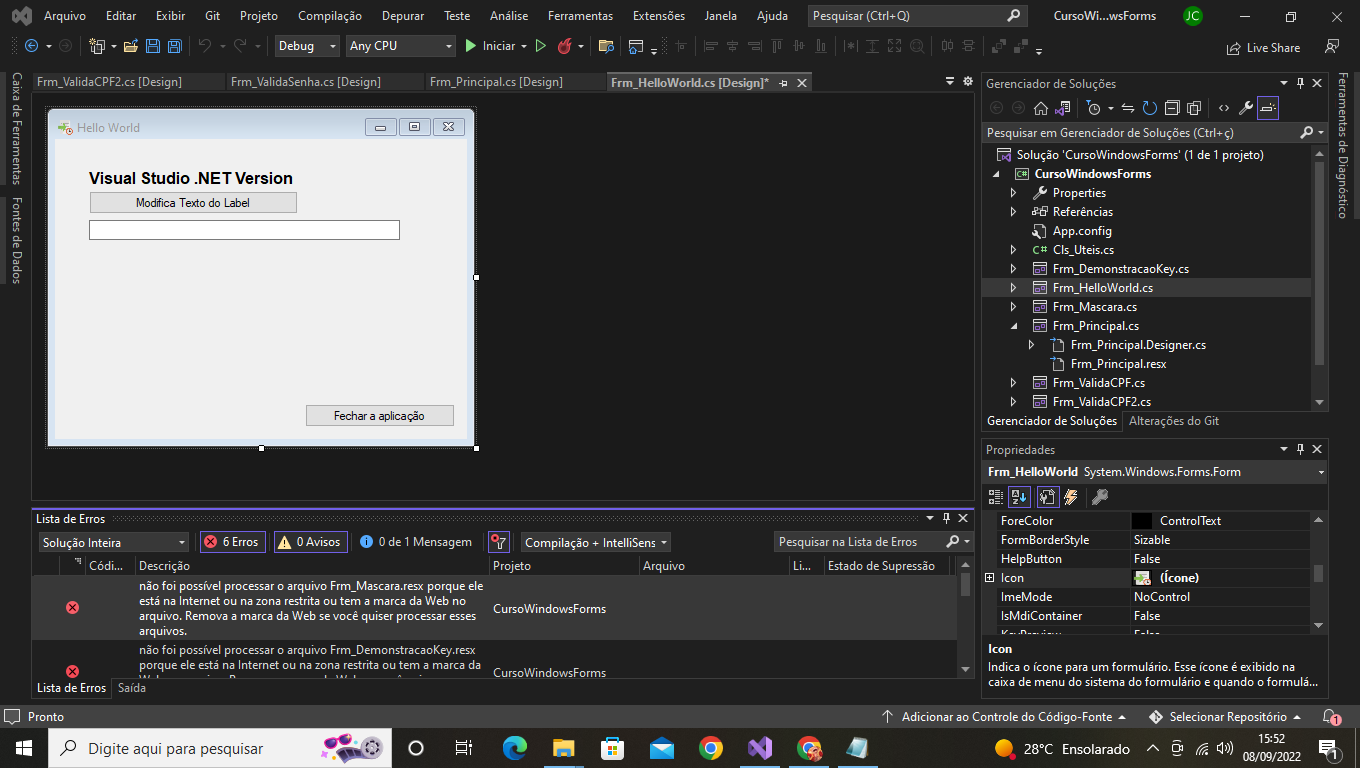Expand the Icon property row
1360x768 pixels.
coord(990,578)
